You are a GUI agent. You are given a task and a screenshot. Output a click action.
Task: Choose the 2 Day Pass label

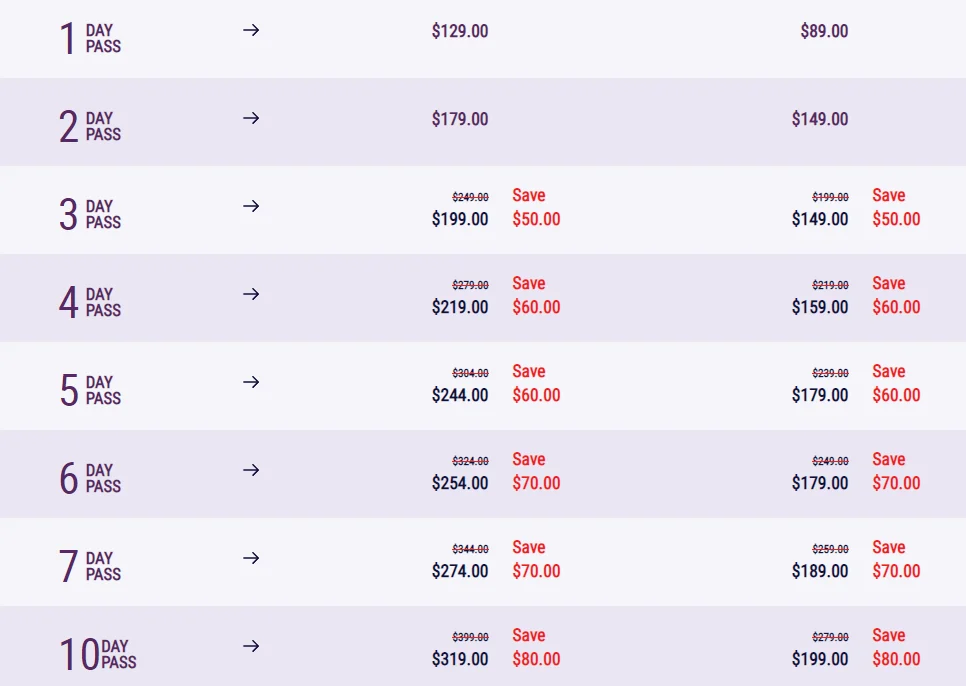coord(90,126)
